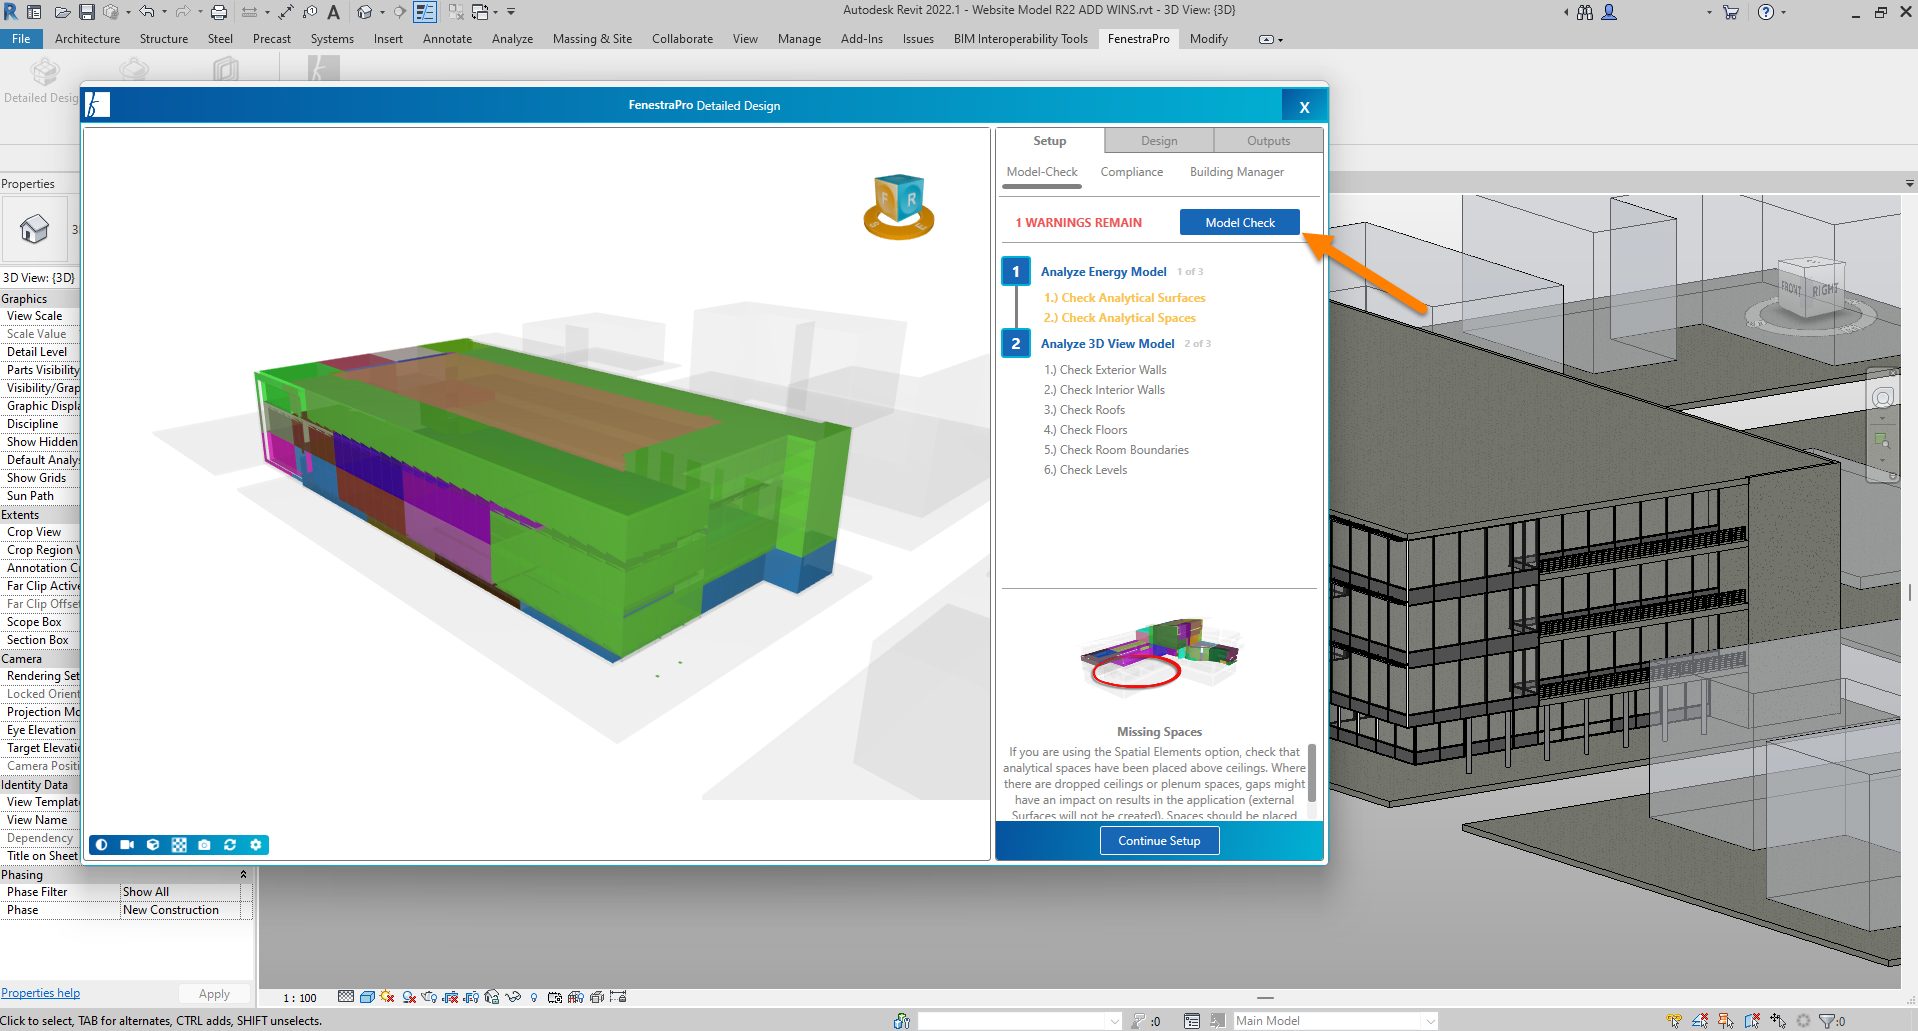Click the Check Exterior Walls item
The image size is (1918, 1031).
pyautogui.click(x=1105, y=370)
